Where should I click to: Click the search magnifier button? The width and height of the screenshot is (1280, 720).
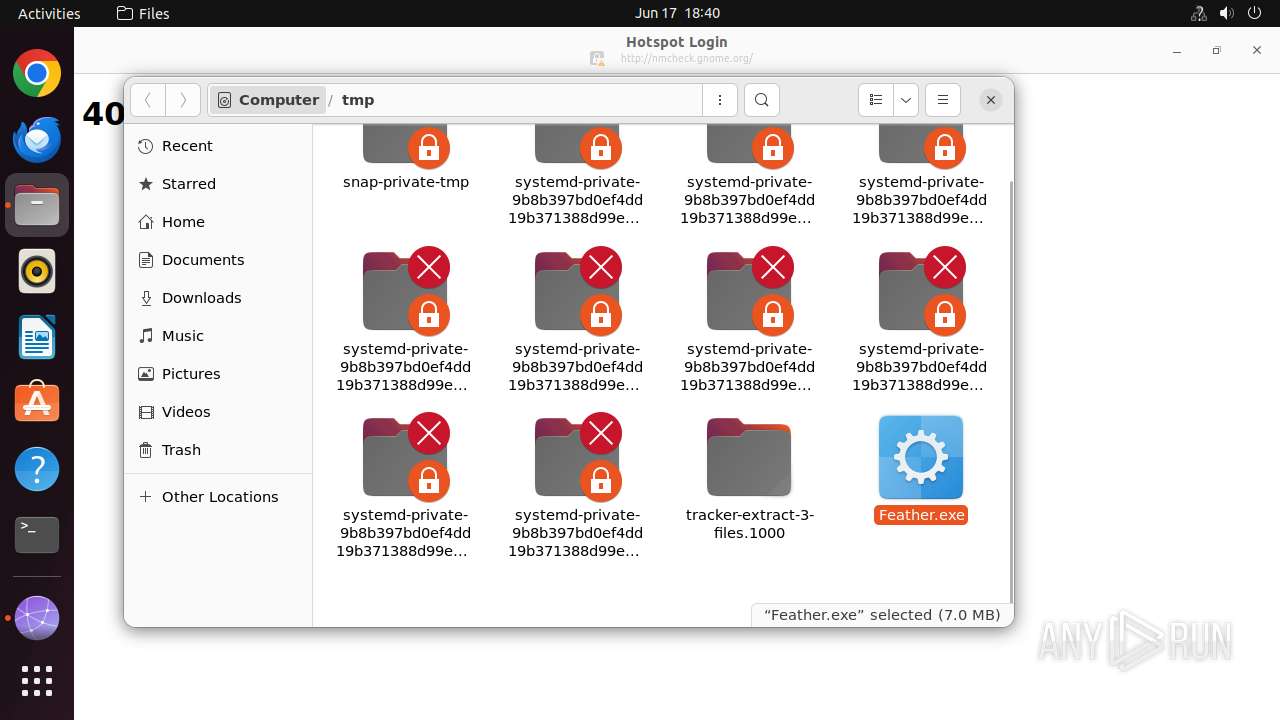[x=762, y=100]
